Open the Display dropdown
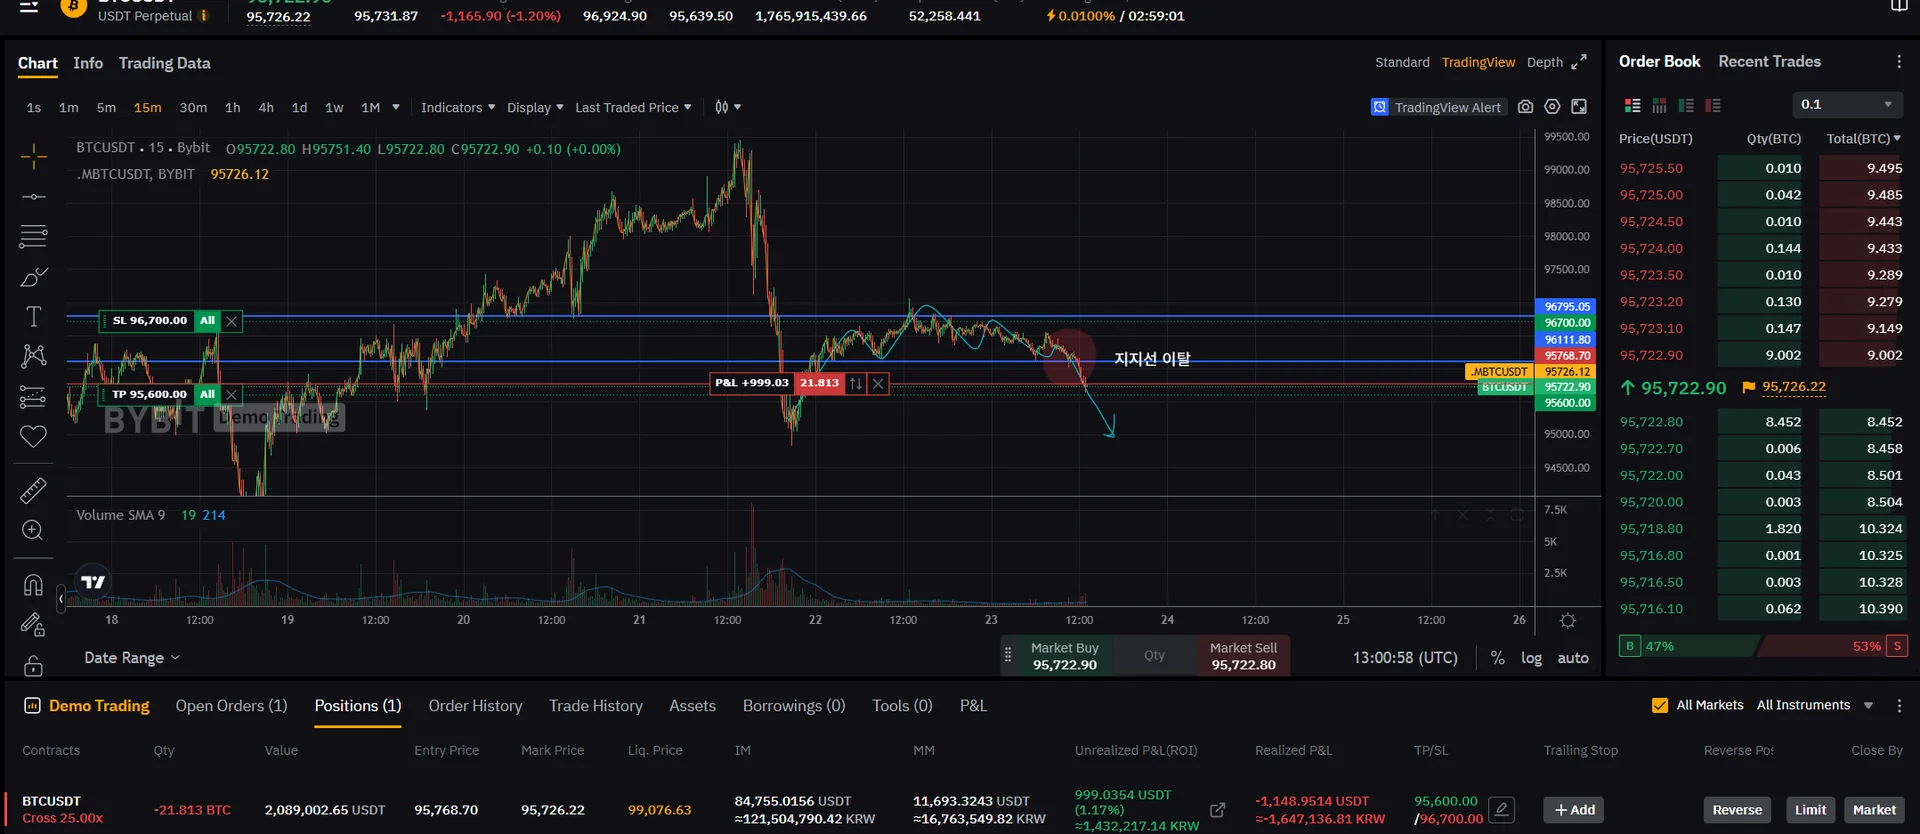The width and height of the screenshot is (1920, 834). (x=535, y=107)
